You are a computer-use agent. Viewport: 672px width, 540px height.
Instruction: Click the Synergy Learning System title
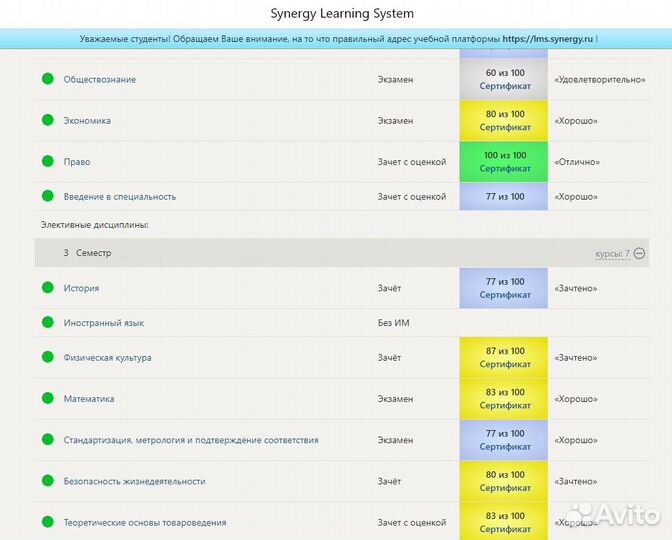[342, 14]
